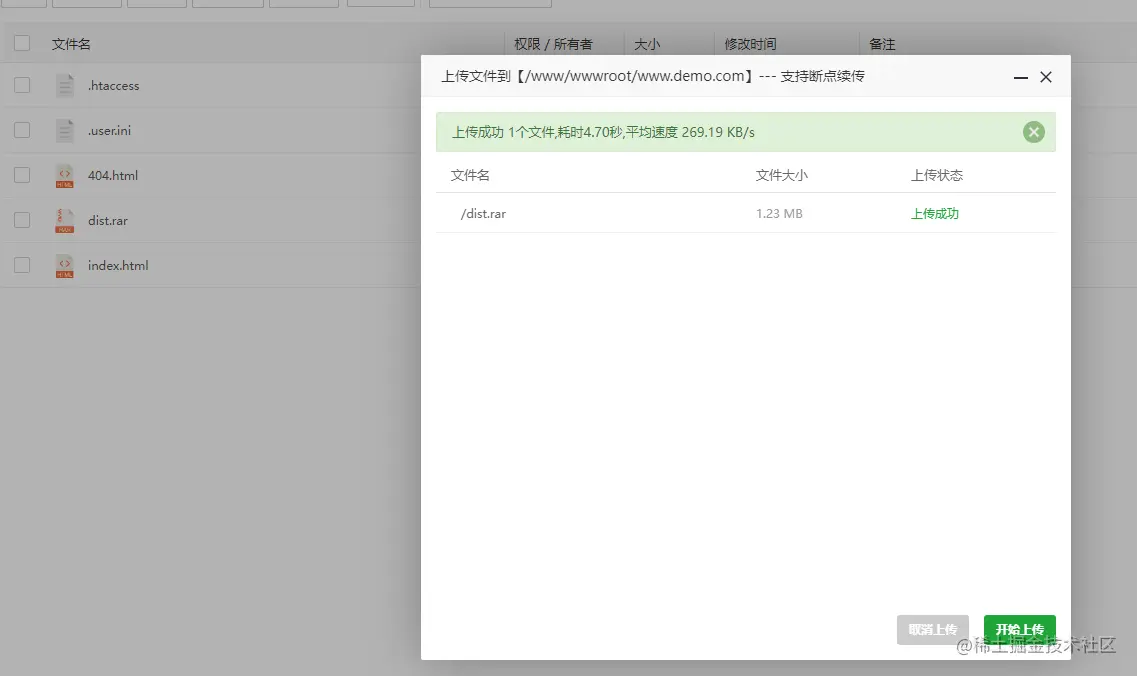Click the 取消上传 button

(933, 630)
